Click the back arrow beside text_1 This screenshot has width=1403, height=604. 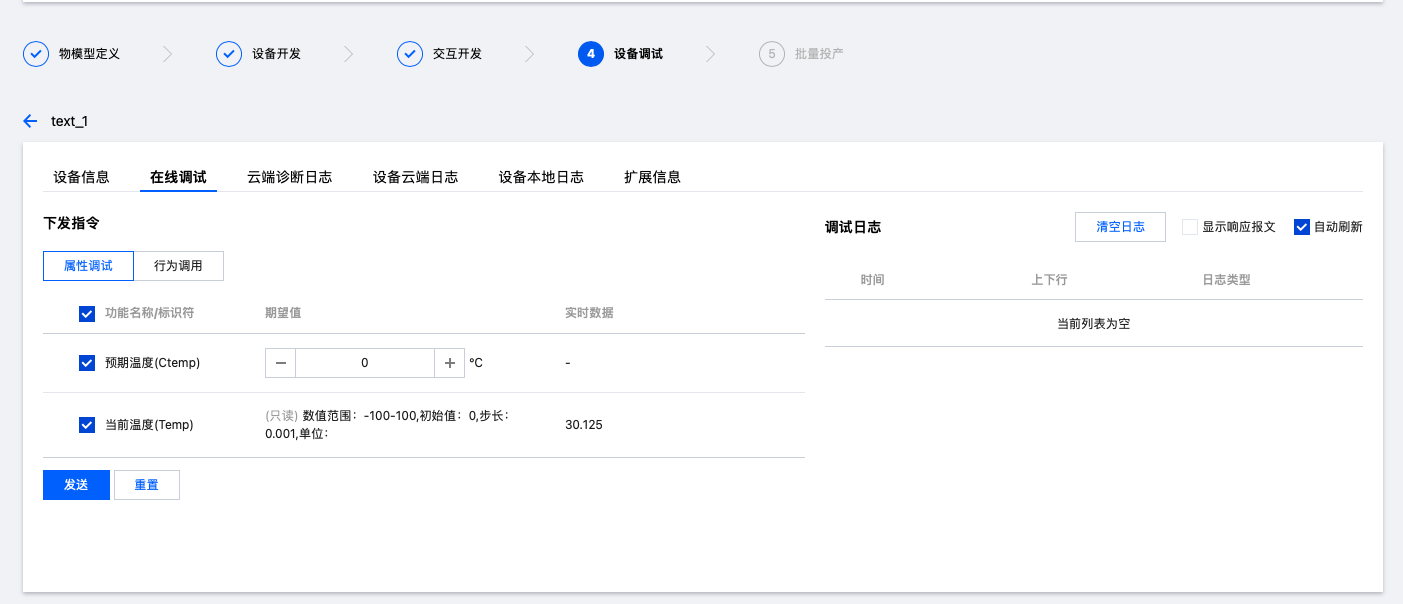pos(30,121)
